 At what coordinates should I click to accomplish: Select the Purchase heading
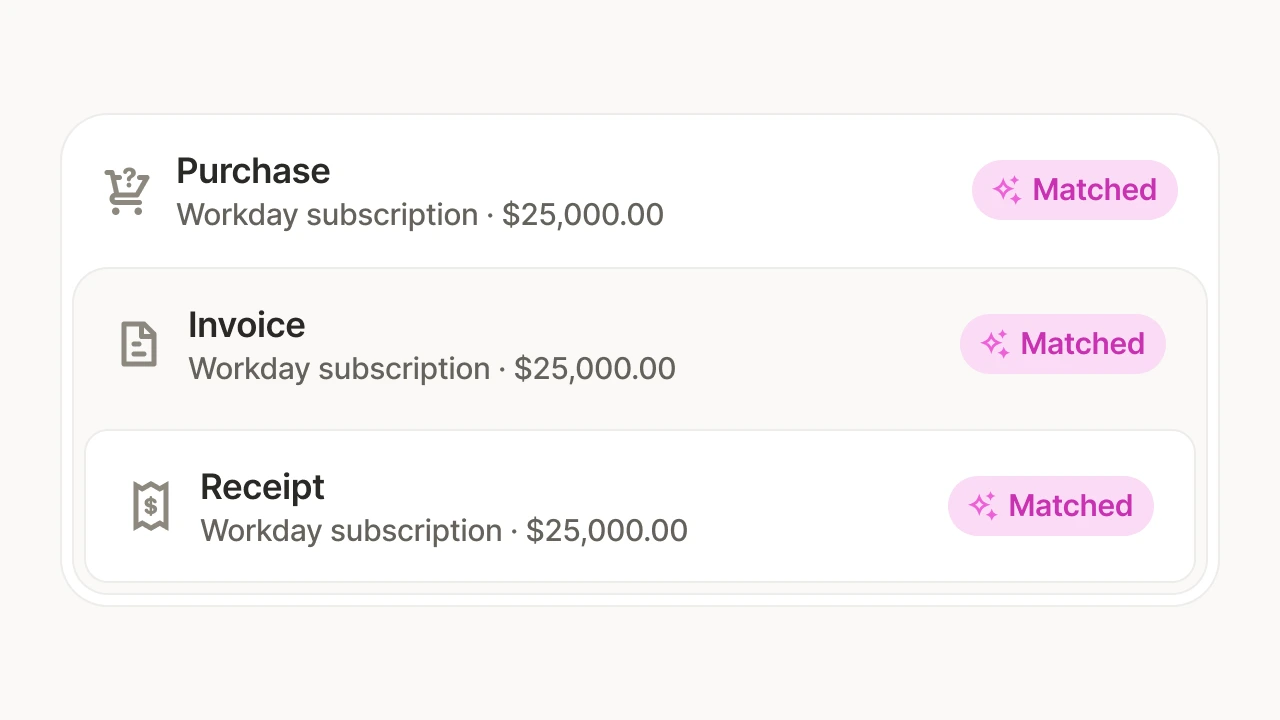click(253, 171)
